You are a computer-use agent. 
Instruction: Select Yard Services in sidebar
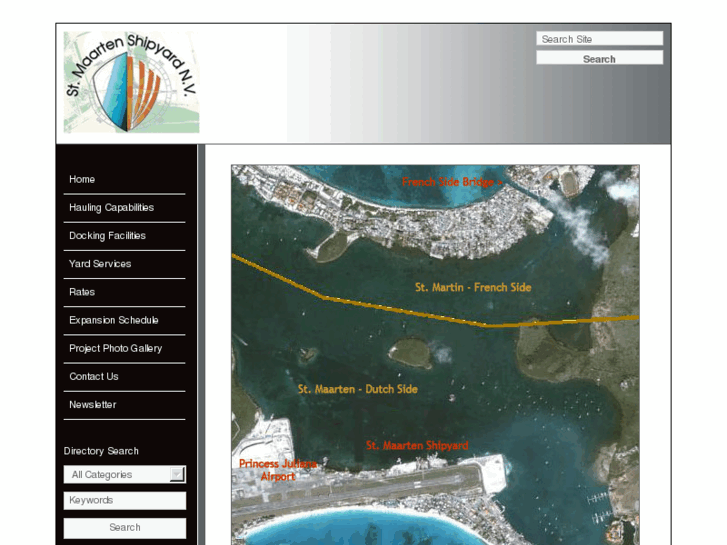pyautogui.click(x=100, y=264)
